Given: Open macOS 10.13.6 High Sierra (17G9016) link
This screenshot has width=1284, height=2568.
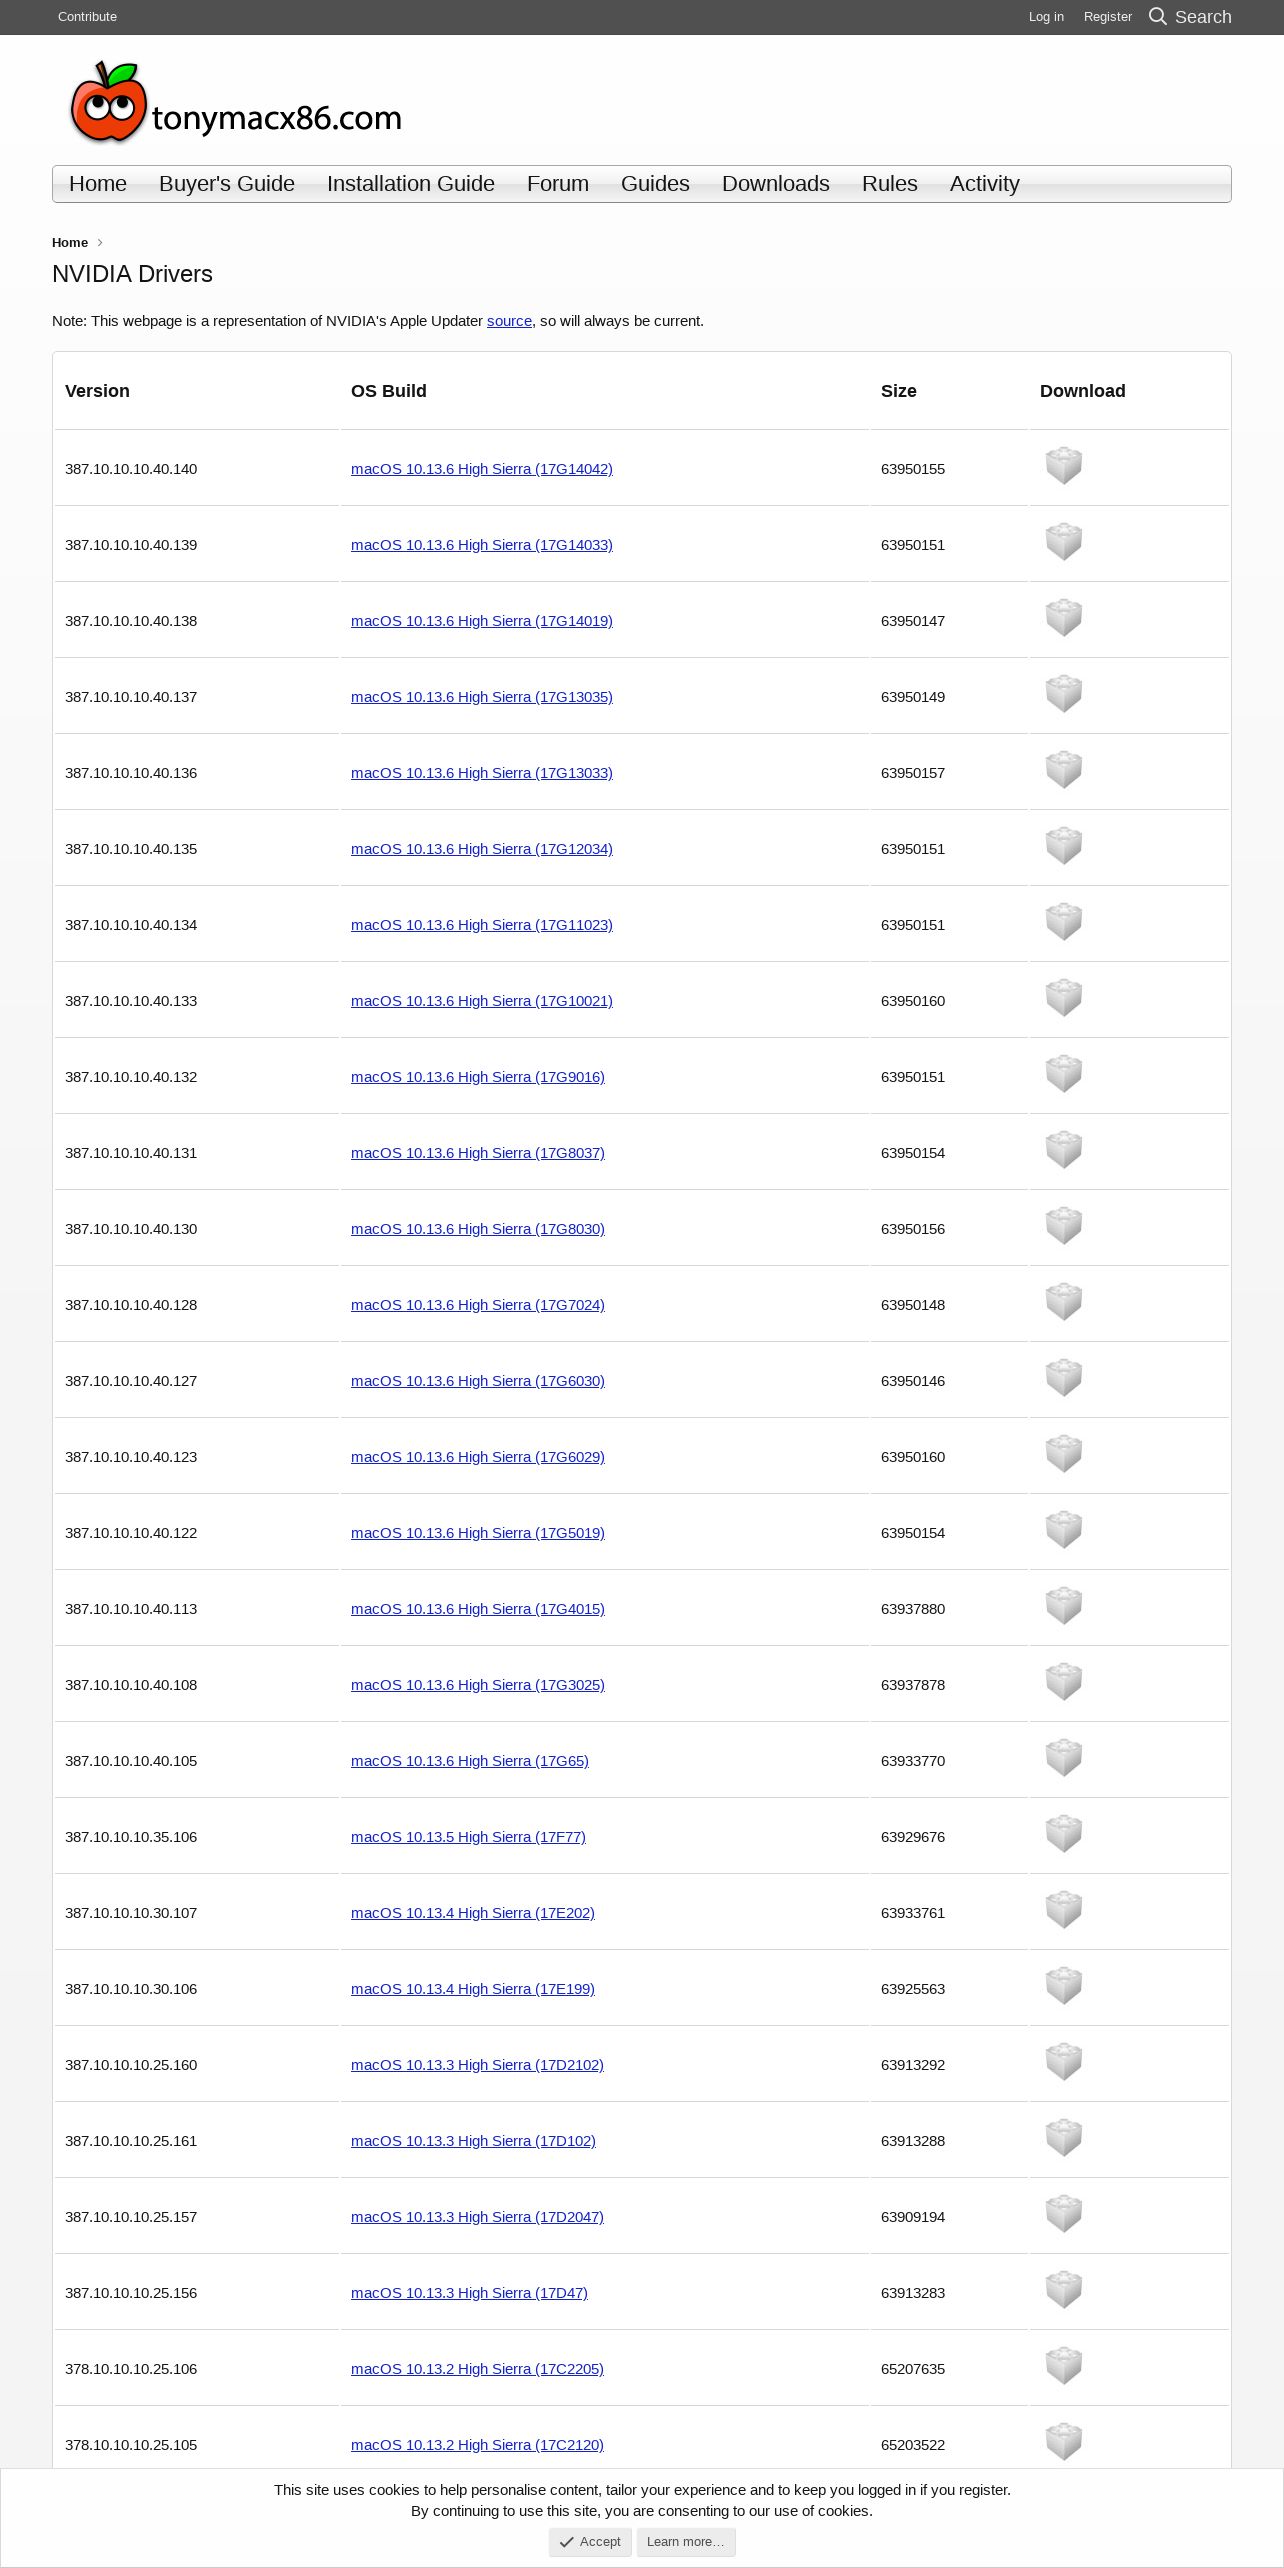Looking at the screenshot, I should (478, 1077).
